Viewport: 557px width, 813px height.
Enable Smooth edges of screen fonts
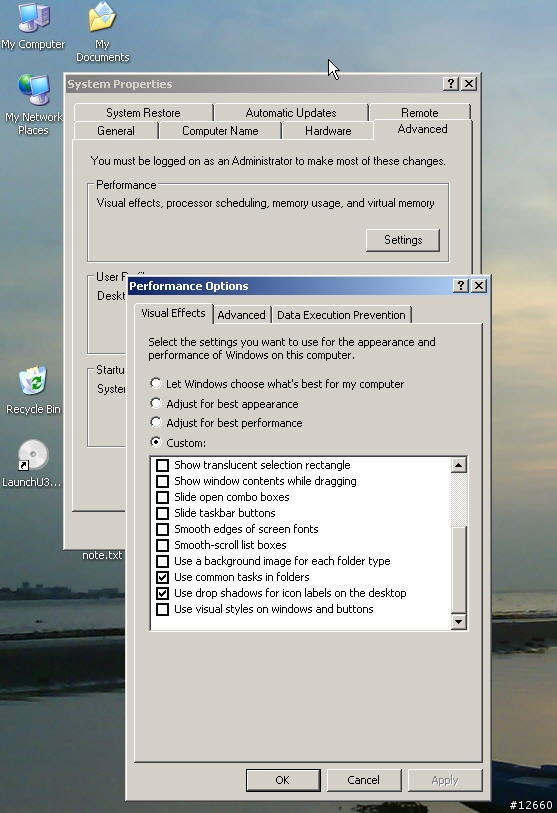162,529
